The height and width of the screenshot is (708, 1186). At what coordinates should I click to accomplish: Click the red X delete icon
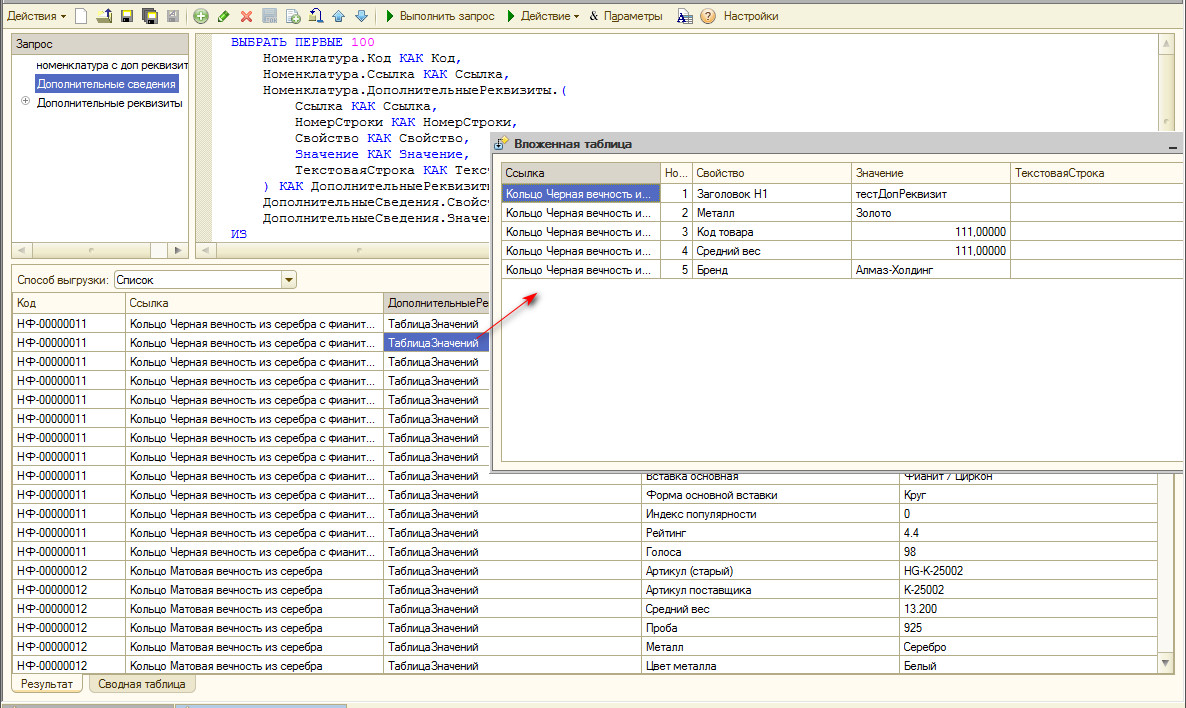[x=246, y=16]
